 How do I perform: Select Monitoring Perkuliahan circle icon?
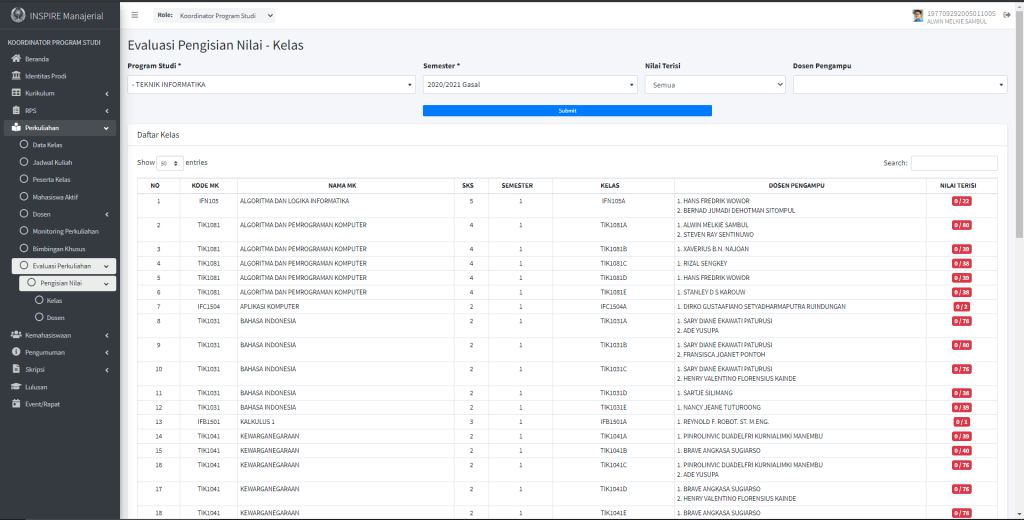click(x=24, y=231)
